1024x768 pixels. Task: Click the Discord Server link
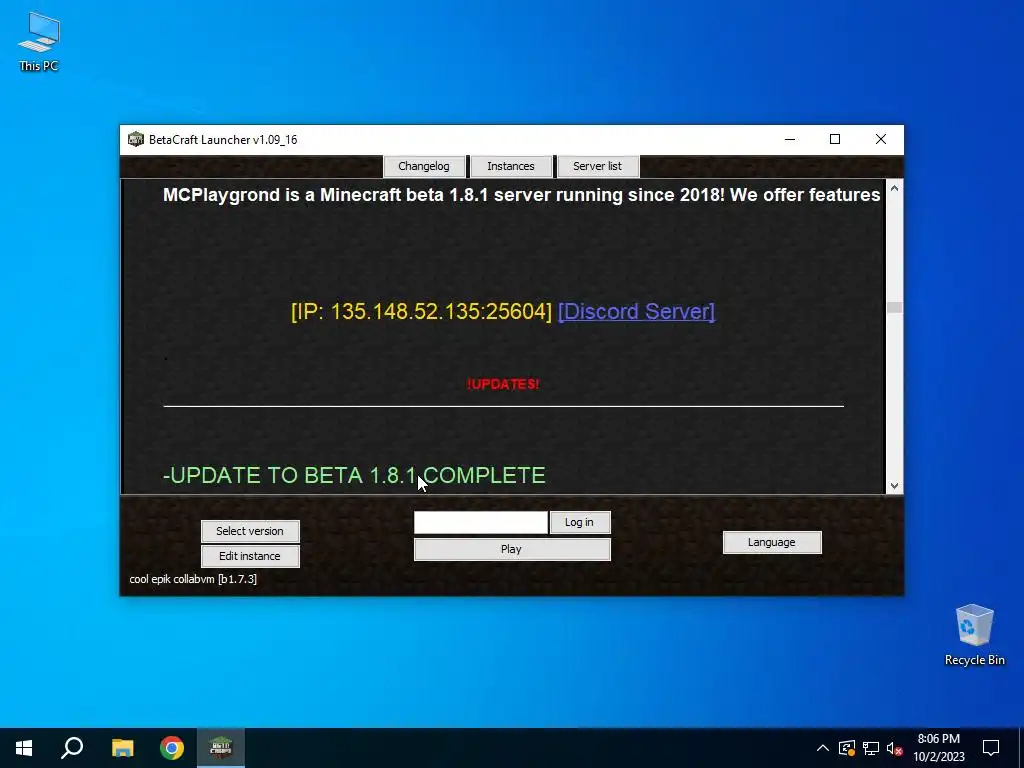[636, 312]
